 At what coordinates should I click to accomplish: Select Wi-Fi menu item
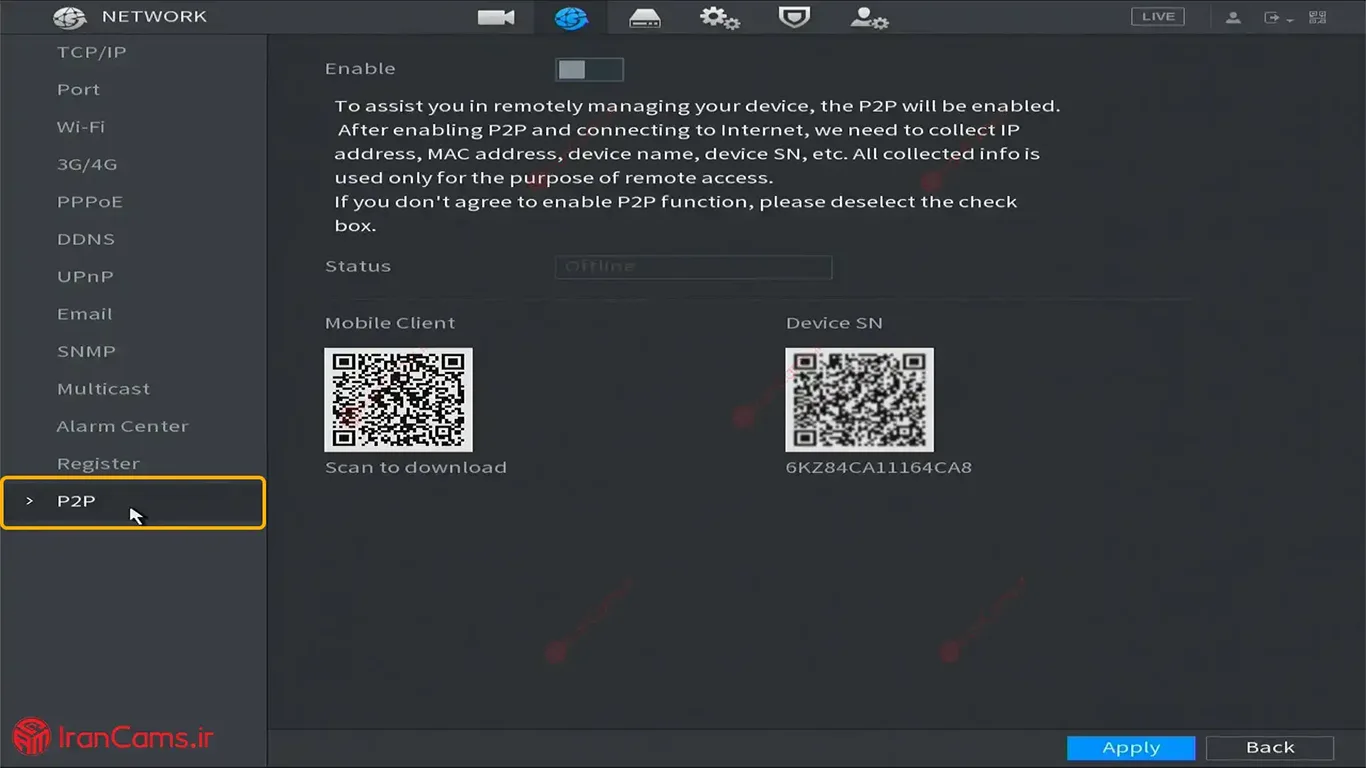pos(81,127)
